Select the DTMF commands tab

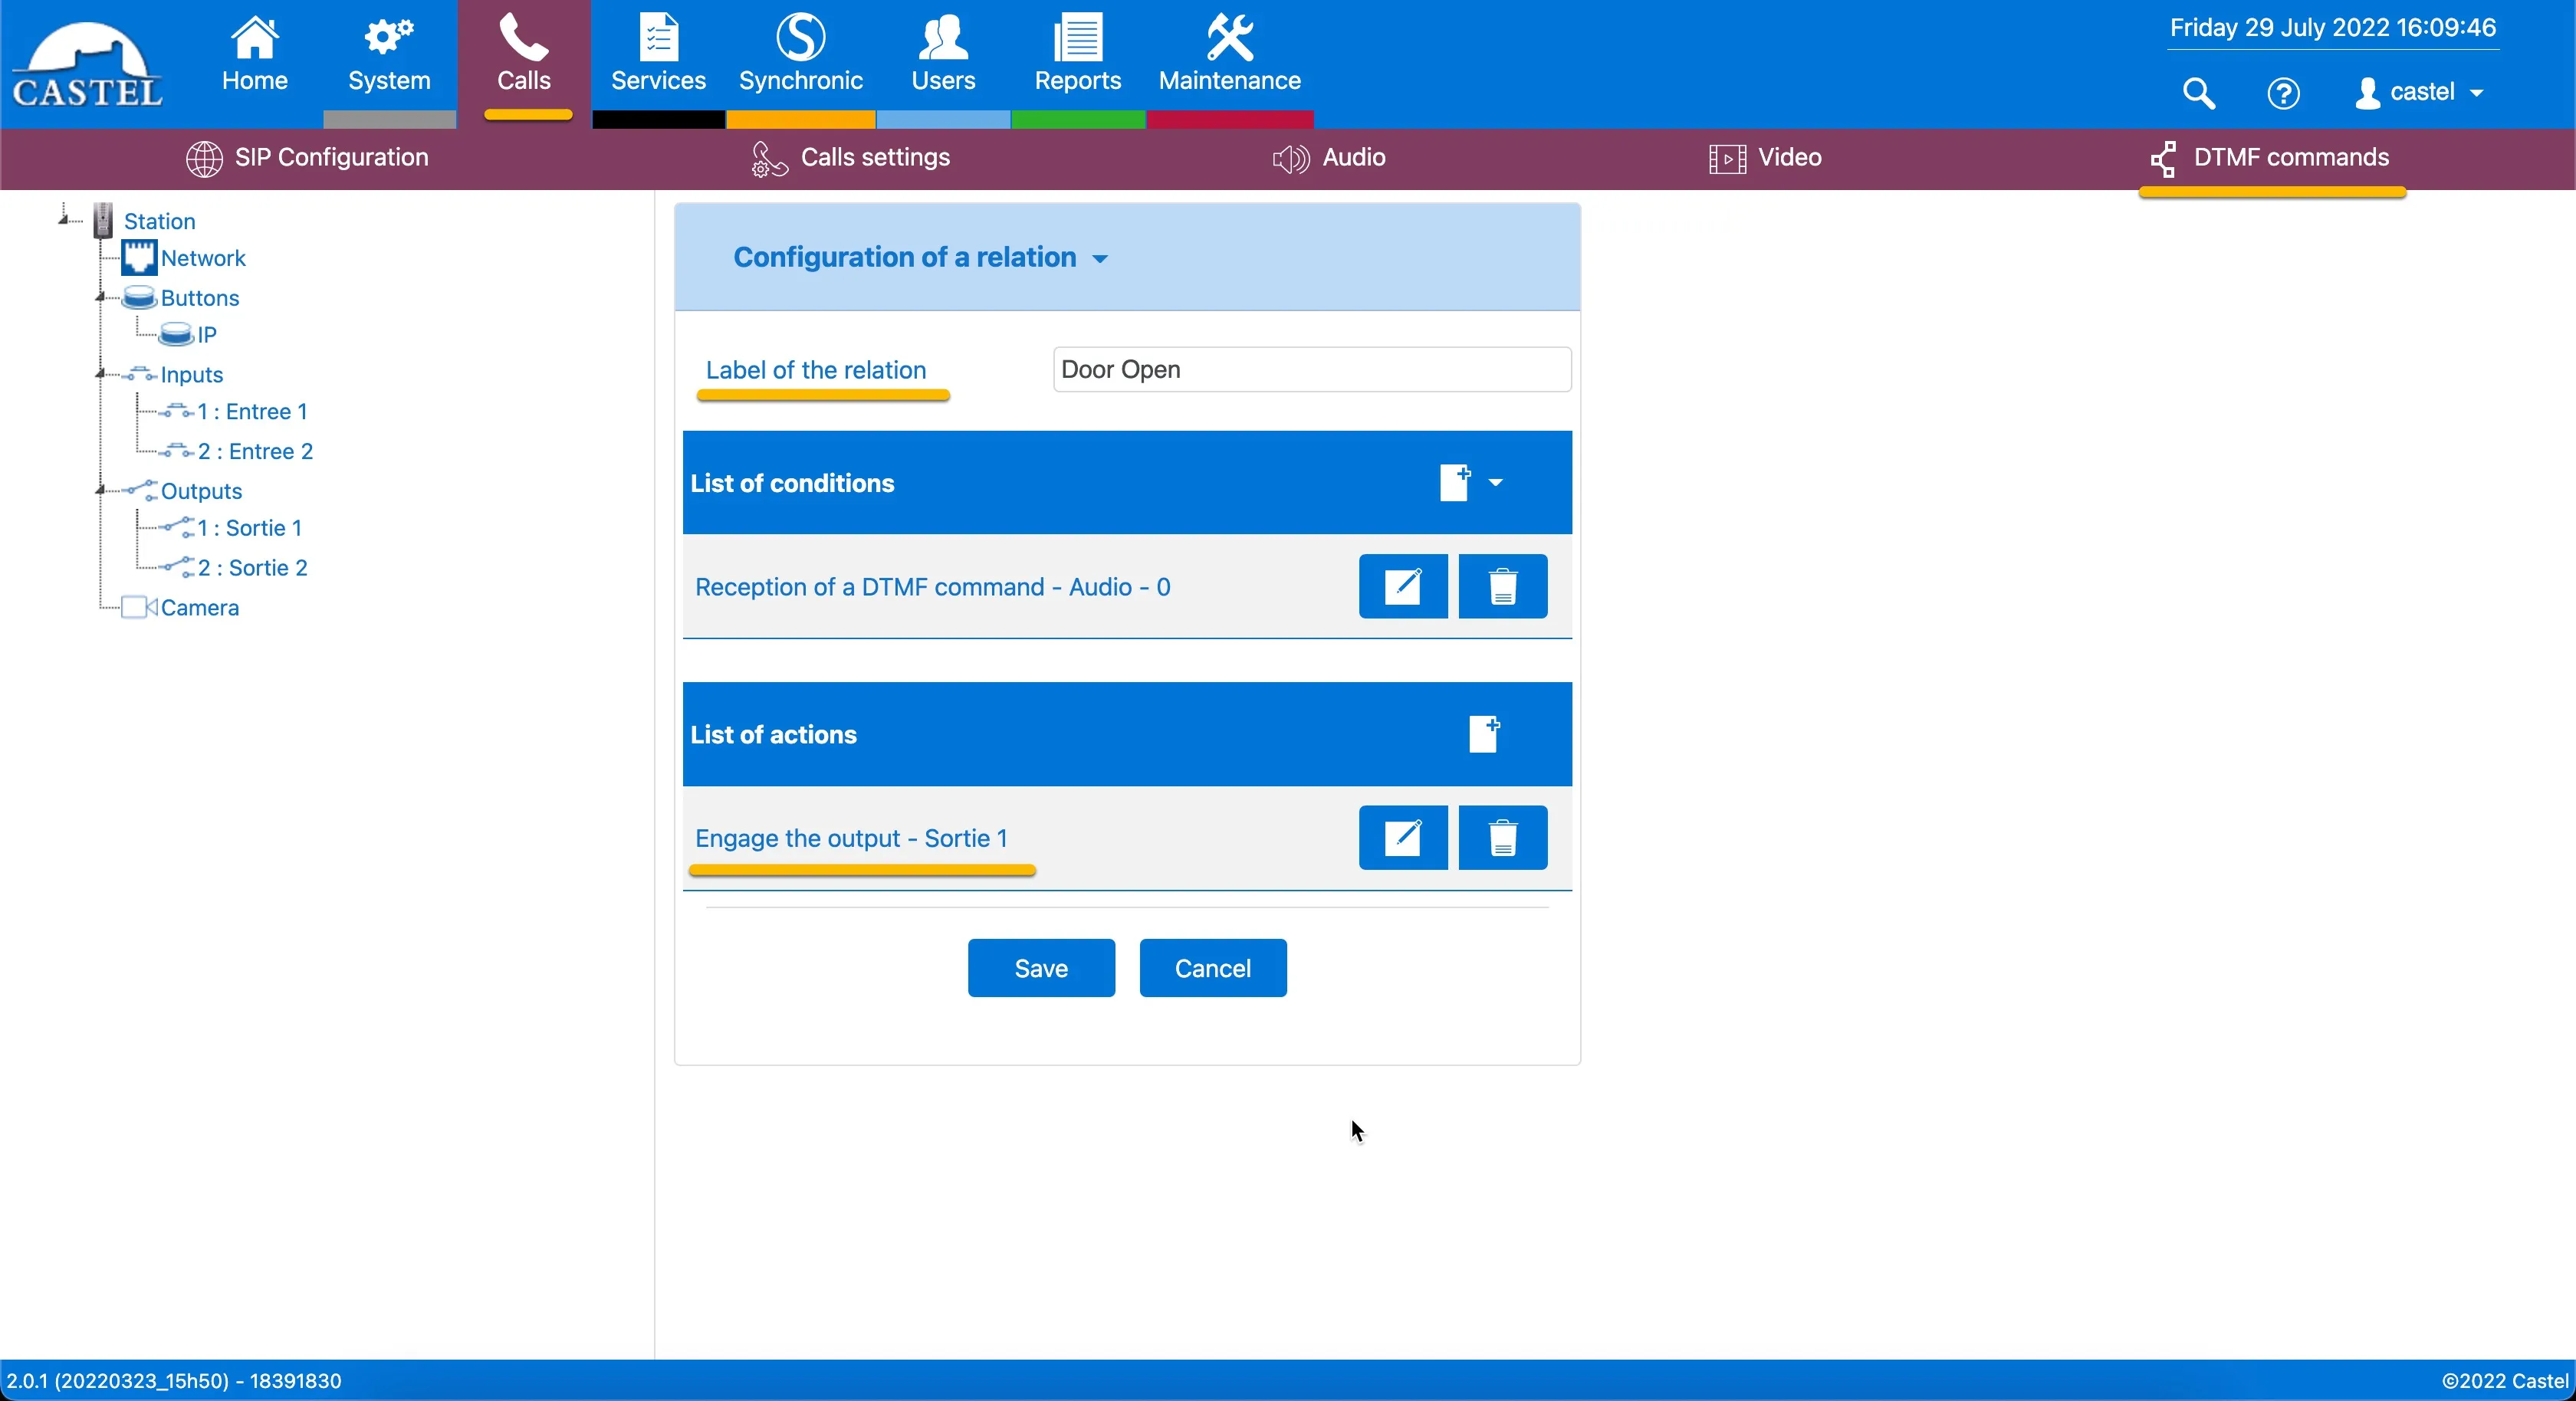click(2270, 157)
